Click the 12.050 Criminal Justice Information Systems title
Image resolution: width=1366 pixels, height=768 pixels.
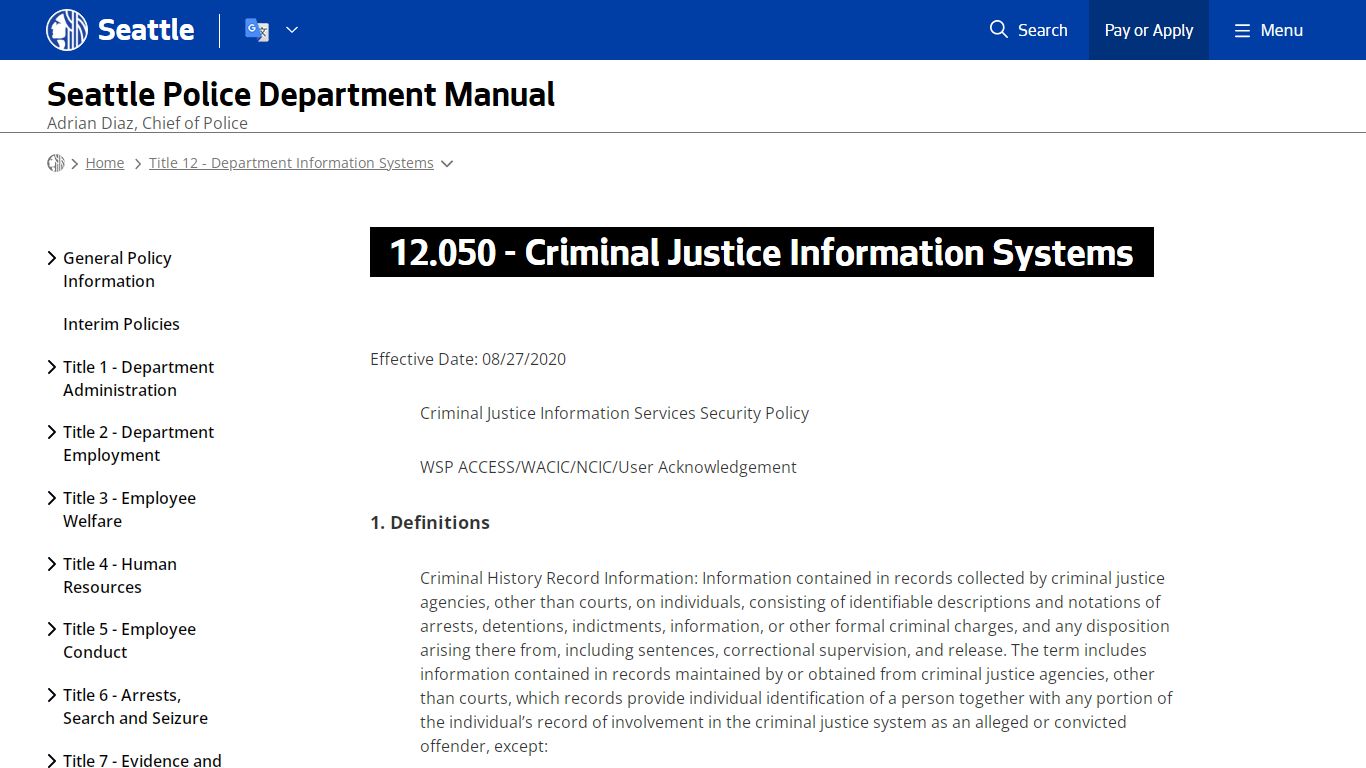pyautogui.click(x=761, y=252)
